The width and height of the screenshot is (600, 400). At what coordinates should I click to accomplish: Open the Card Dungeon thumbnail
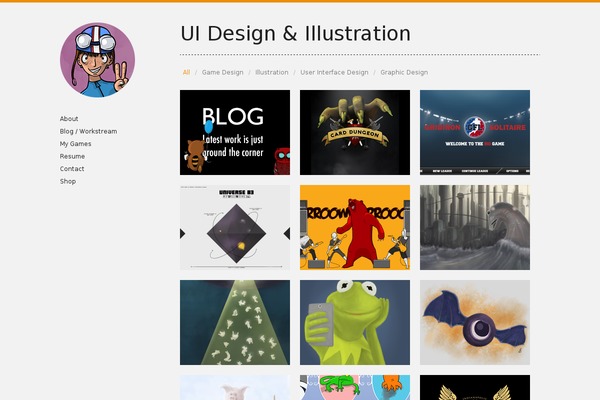click(x=355, y=132)
